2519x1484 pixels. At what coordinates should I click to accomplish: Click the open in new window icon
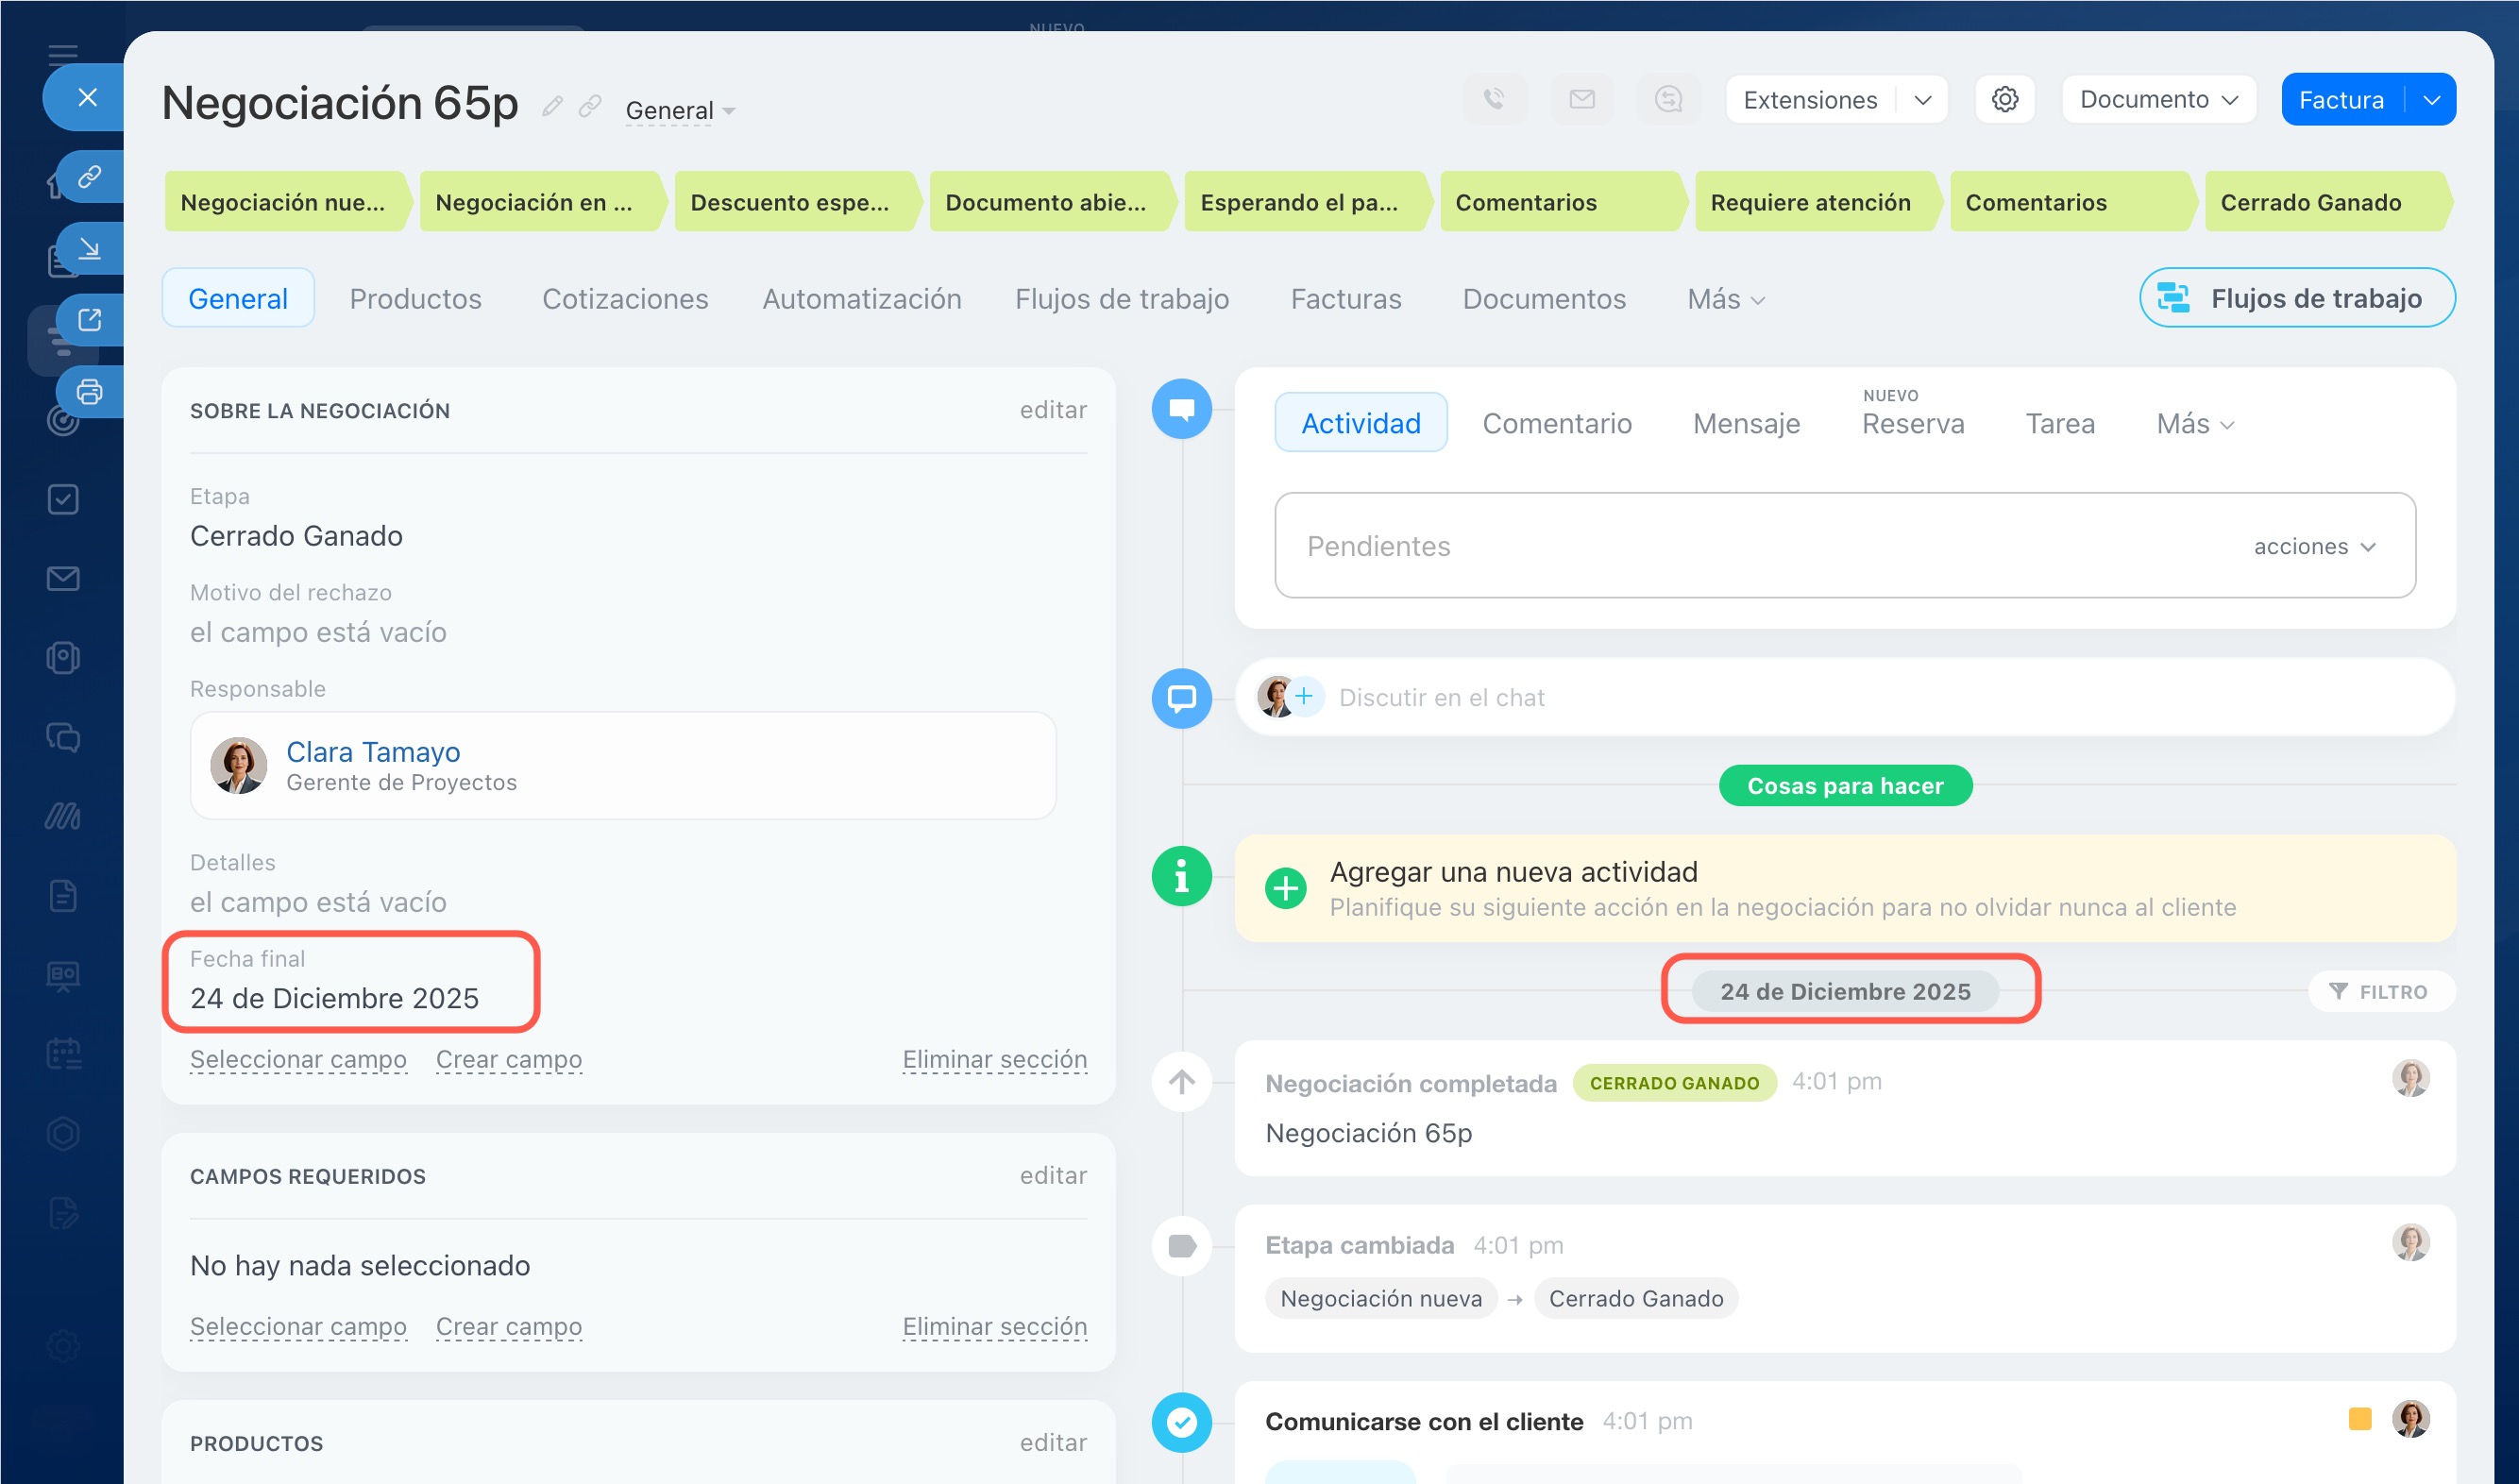(90, 320)
